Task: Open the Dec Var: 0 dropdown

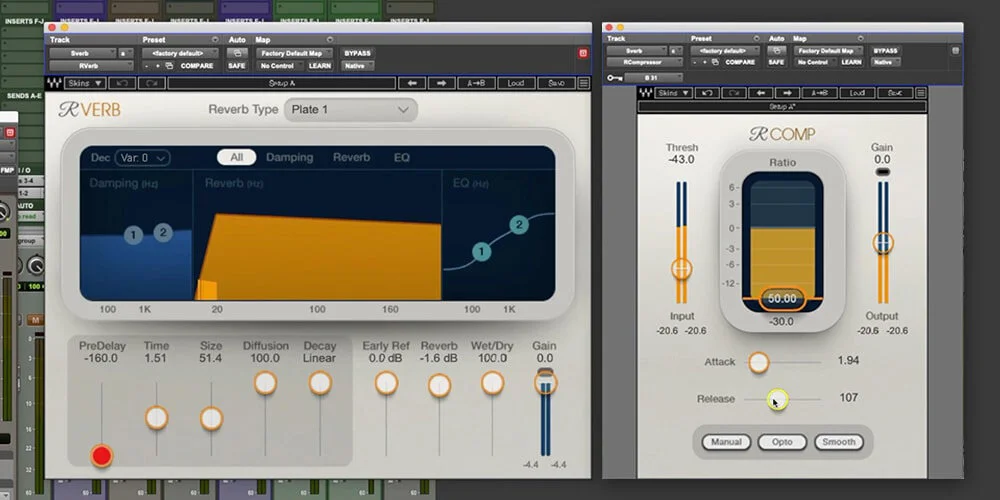Action: coord(143,158)
